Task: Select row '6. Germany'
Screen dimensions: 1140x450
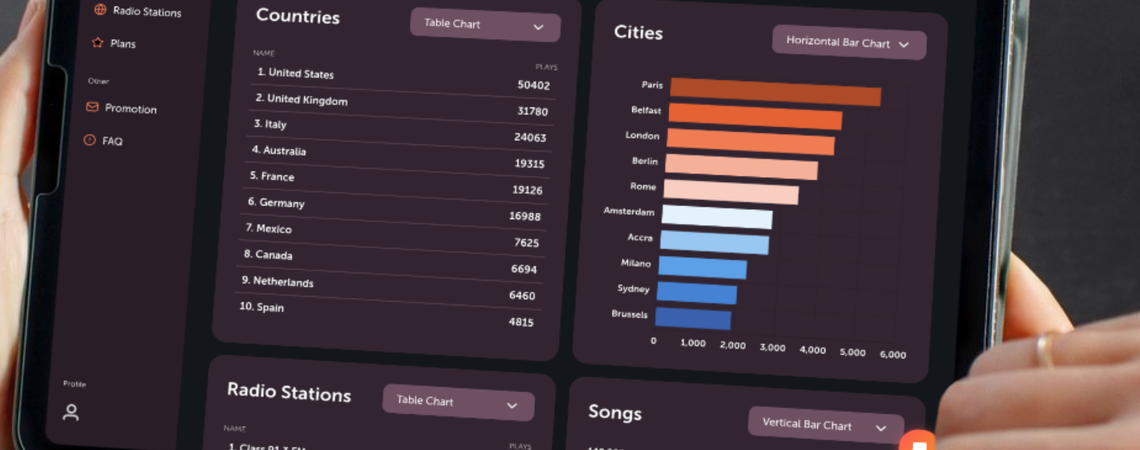Action: point(393,209)
